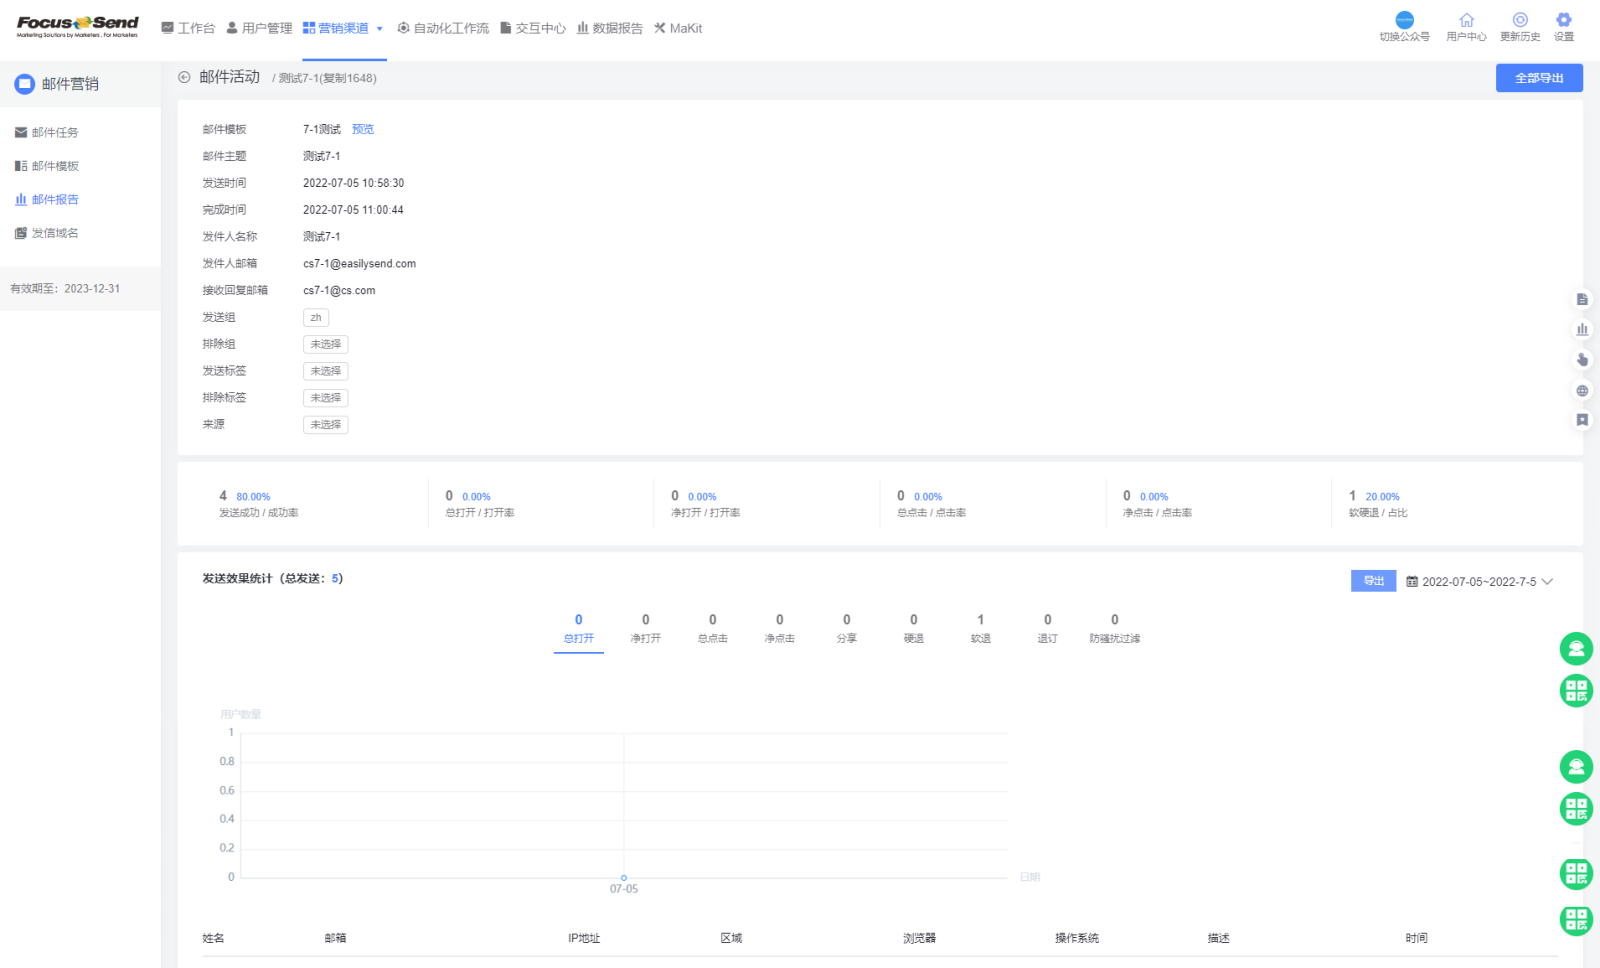The height and width of the screenshot is (968, 1600).
Task: Open 数据报告 data reports
Action: tap(610, 28)
